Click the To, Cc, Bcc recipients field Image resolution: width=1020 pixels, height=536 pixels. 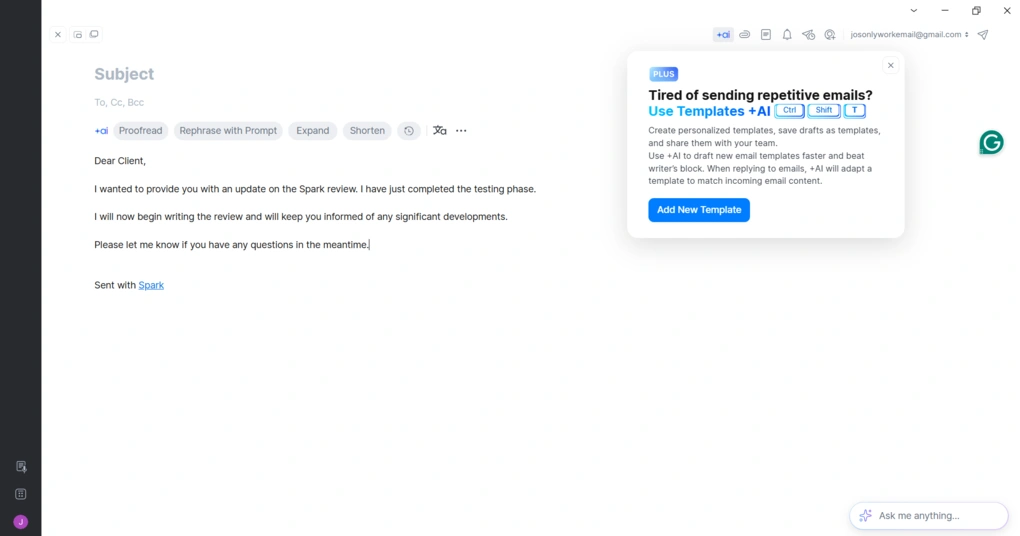(x=119, y=102)
